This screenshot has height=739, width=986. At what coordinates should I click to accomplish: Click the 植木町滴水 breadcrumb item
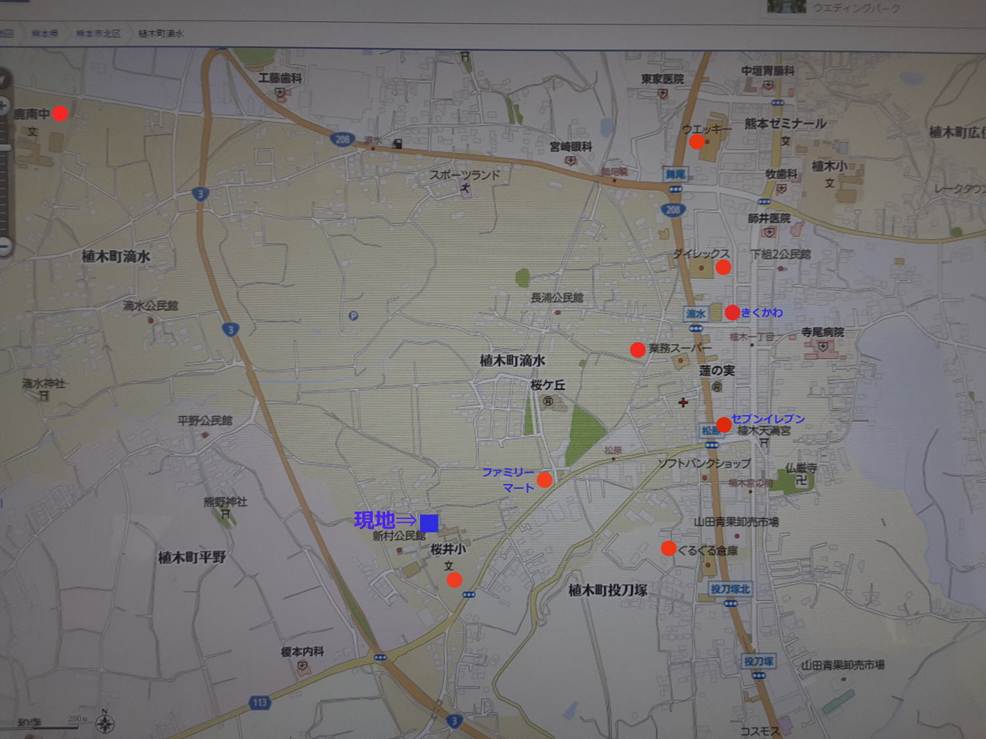pyautogui.click(x=161, y=33)
